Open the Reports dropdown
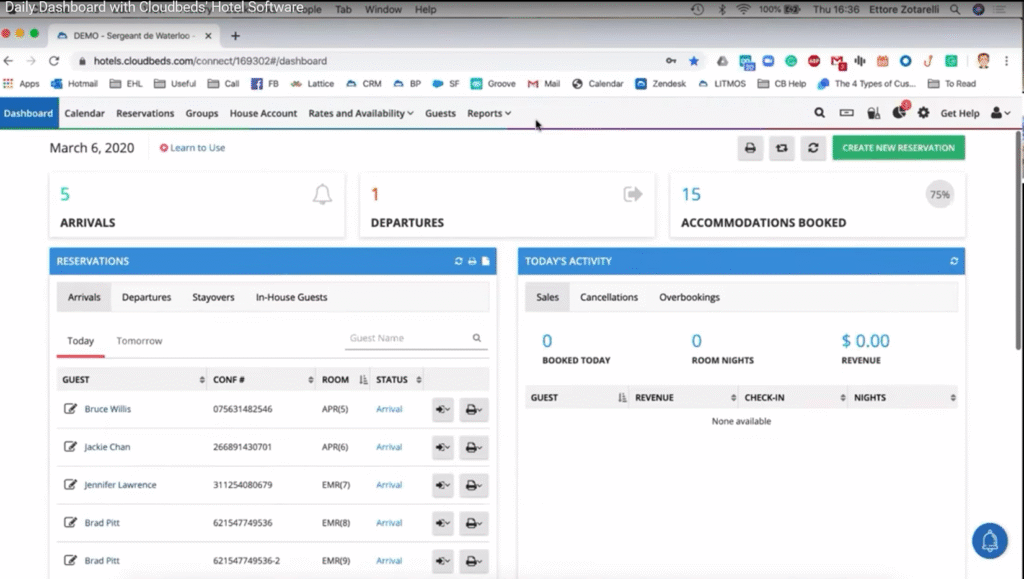The image size is (1024, 579). click(x=489, y=113)
